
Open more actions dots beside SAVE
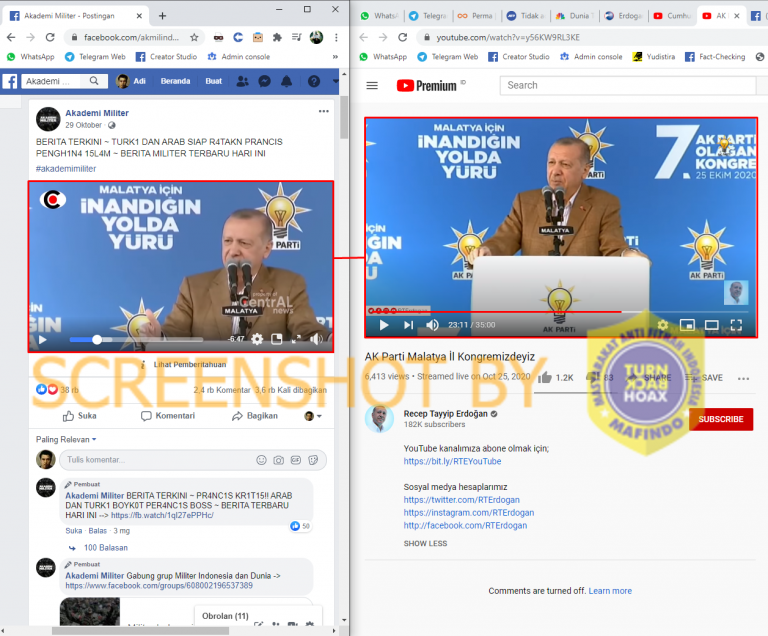pos(743,378)
